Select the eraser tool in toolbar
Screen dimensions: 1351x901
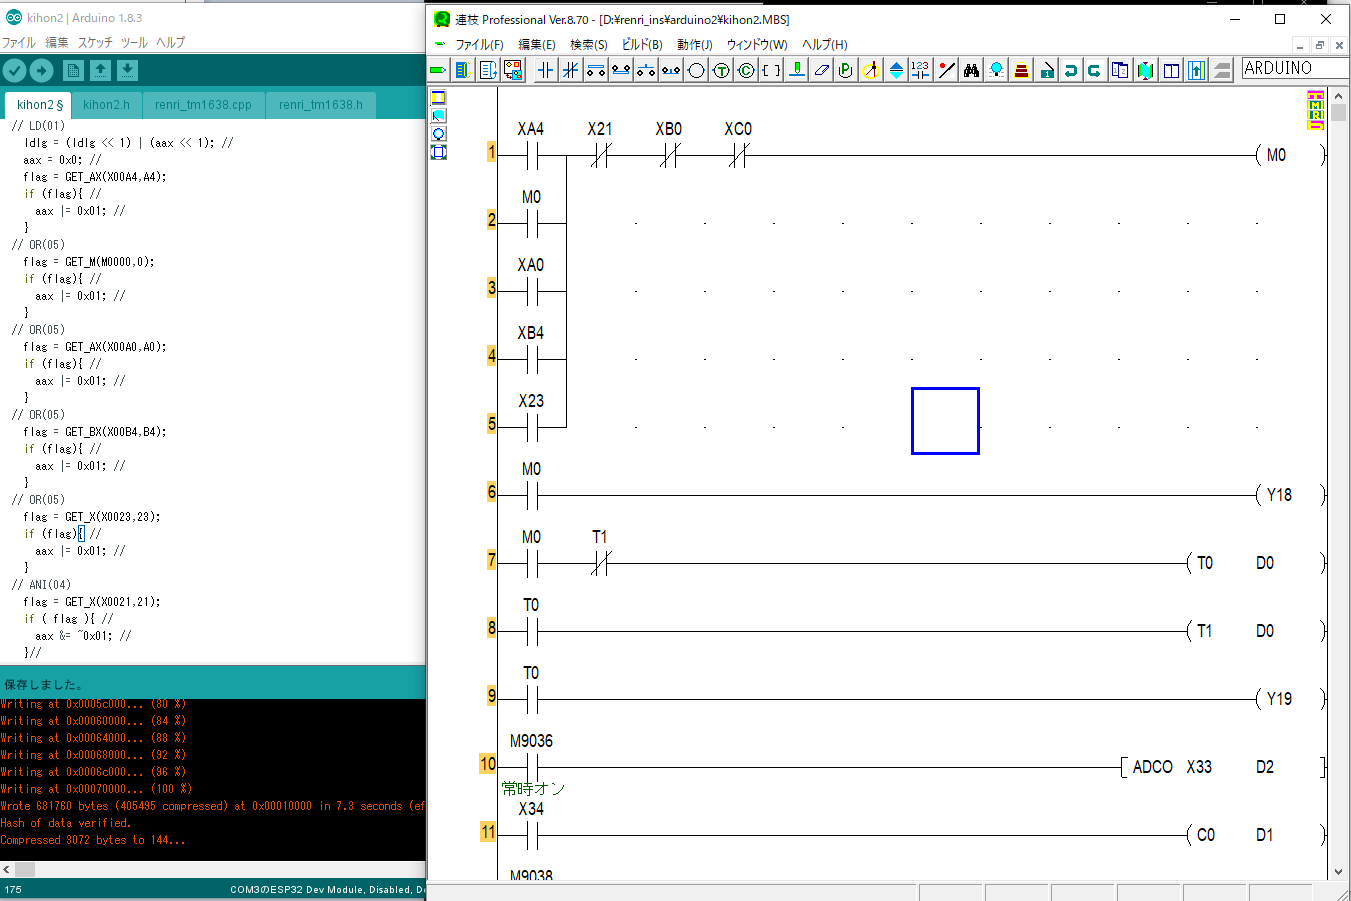pyautogui.click(x=821, y=69)
